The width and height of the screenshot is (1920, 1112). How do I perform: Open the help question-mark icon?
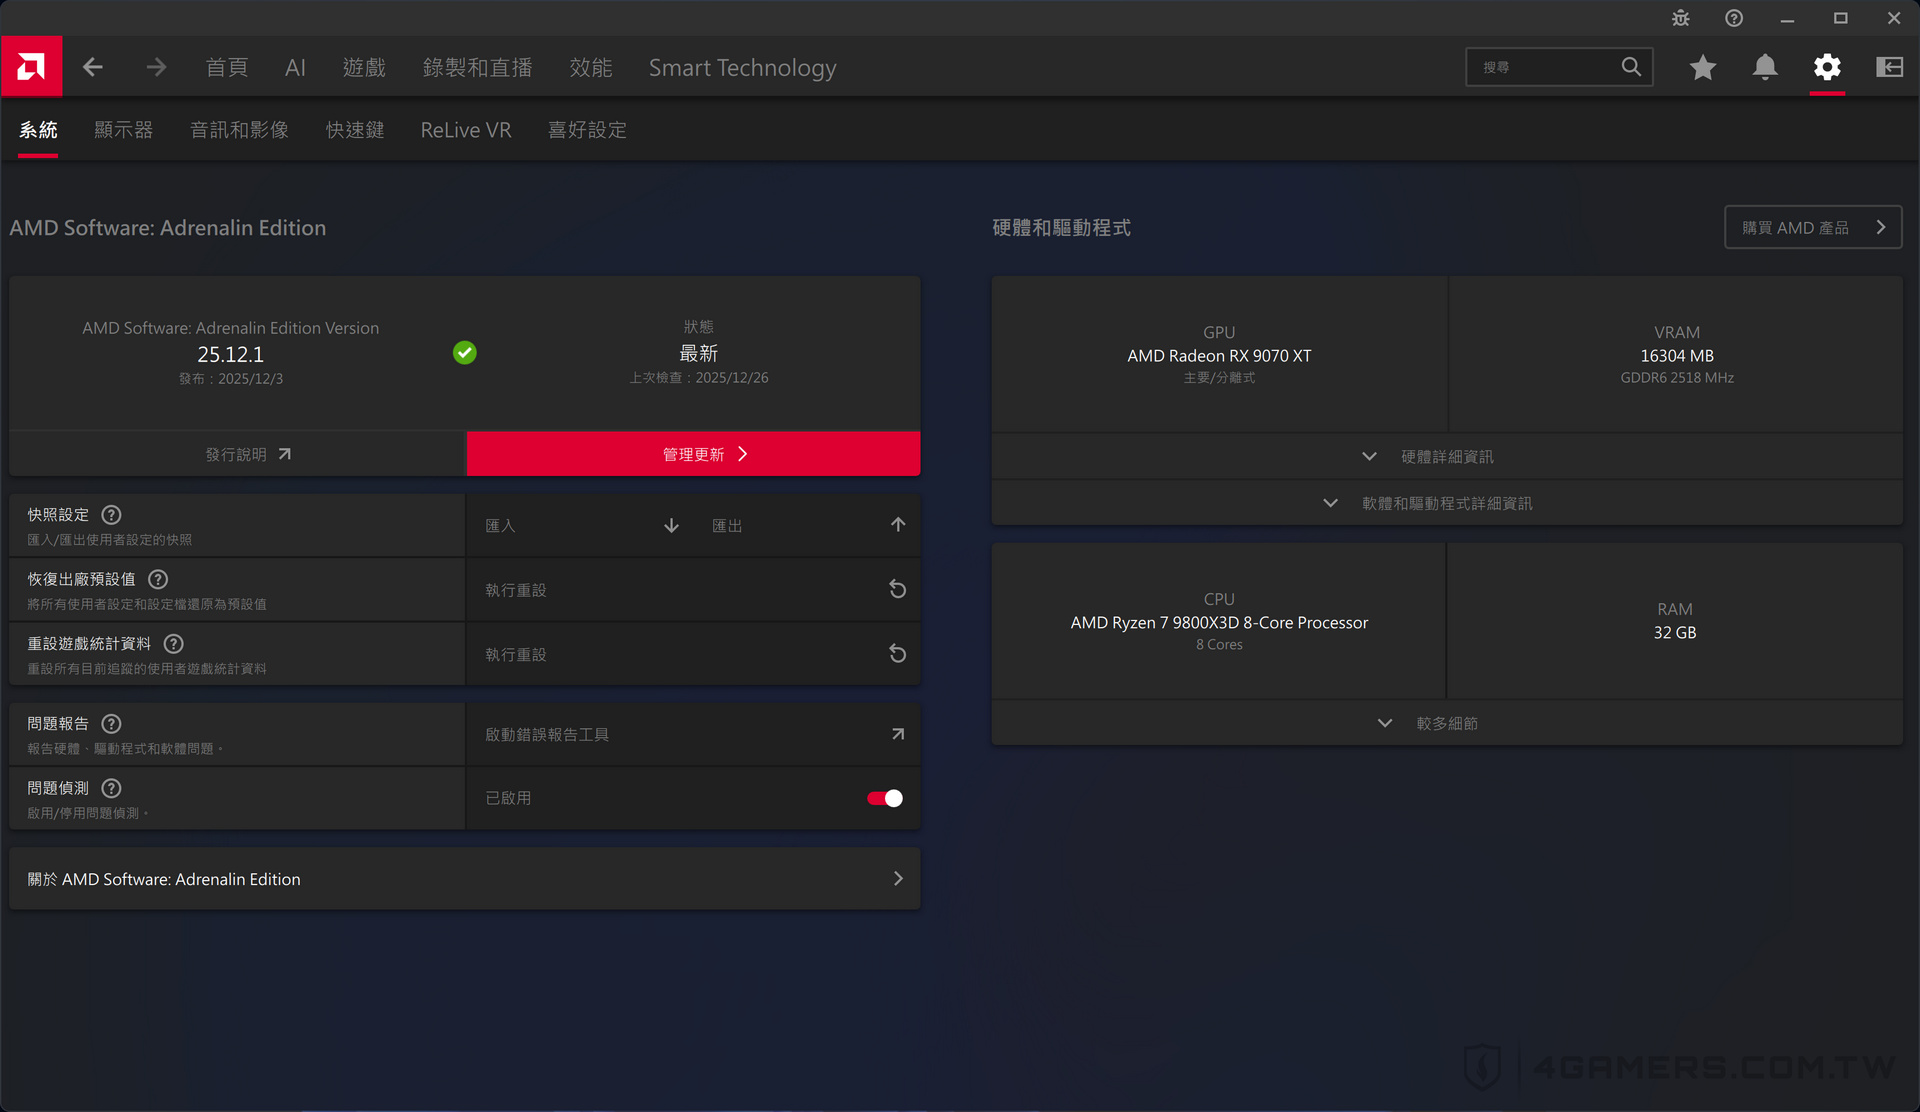tap(1733, 17)
